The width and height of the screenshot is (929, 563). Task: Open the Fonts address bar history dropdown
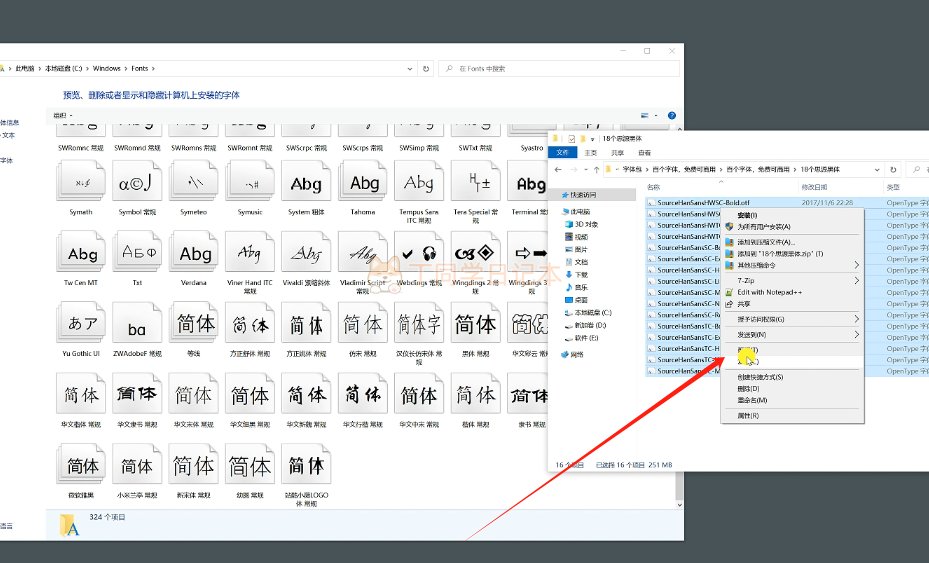[410, 69]
